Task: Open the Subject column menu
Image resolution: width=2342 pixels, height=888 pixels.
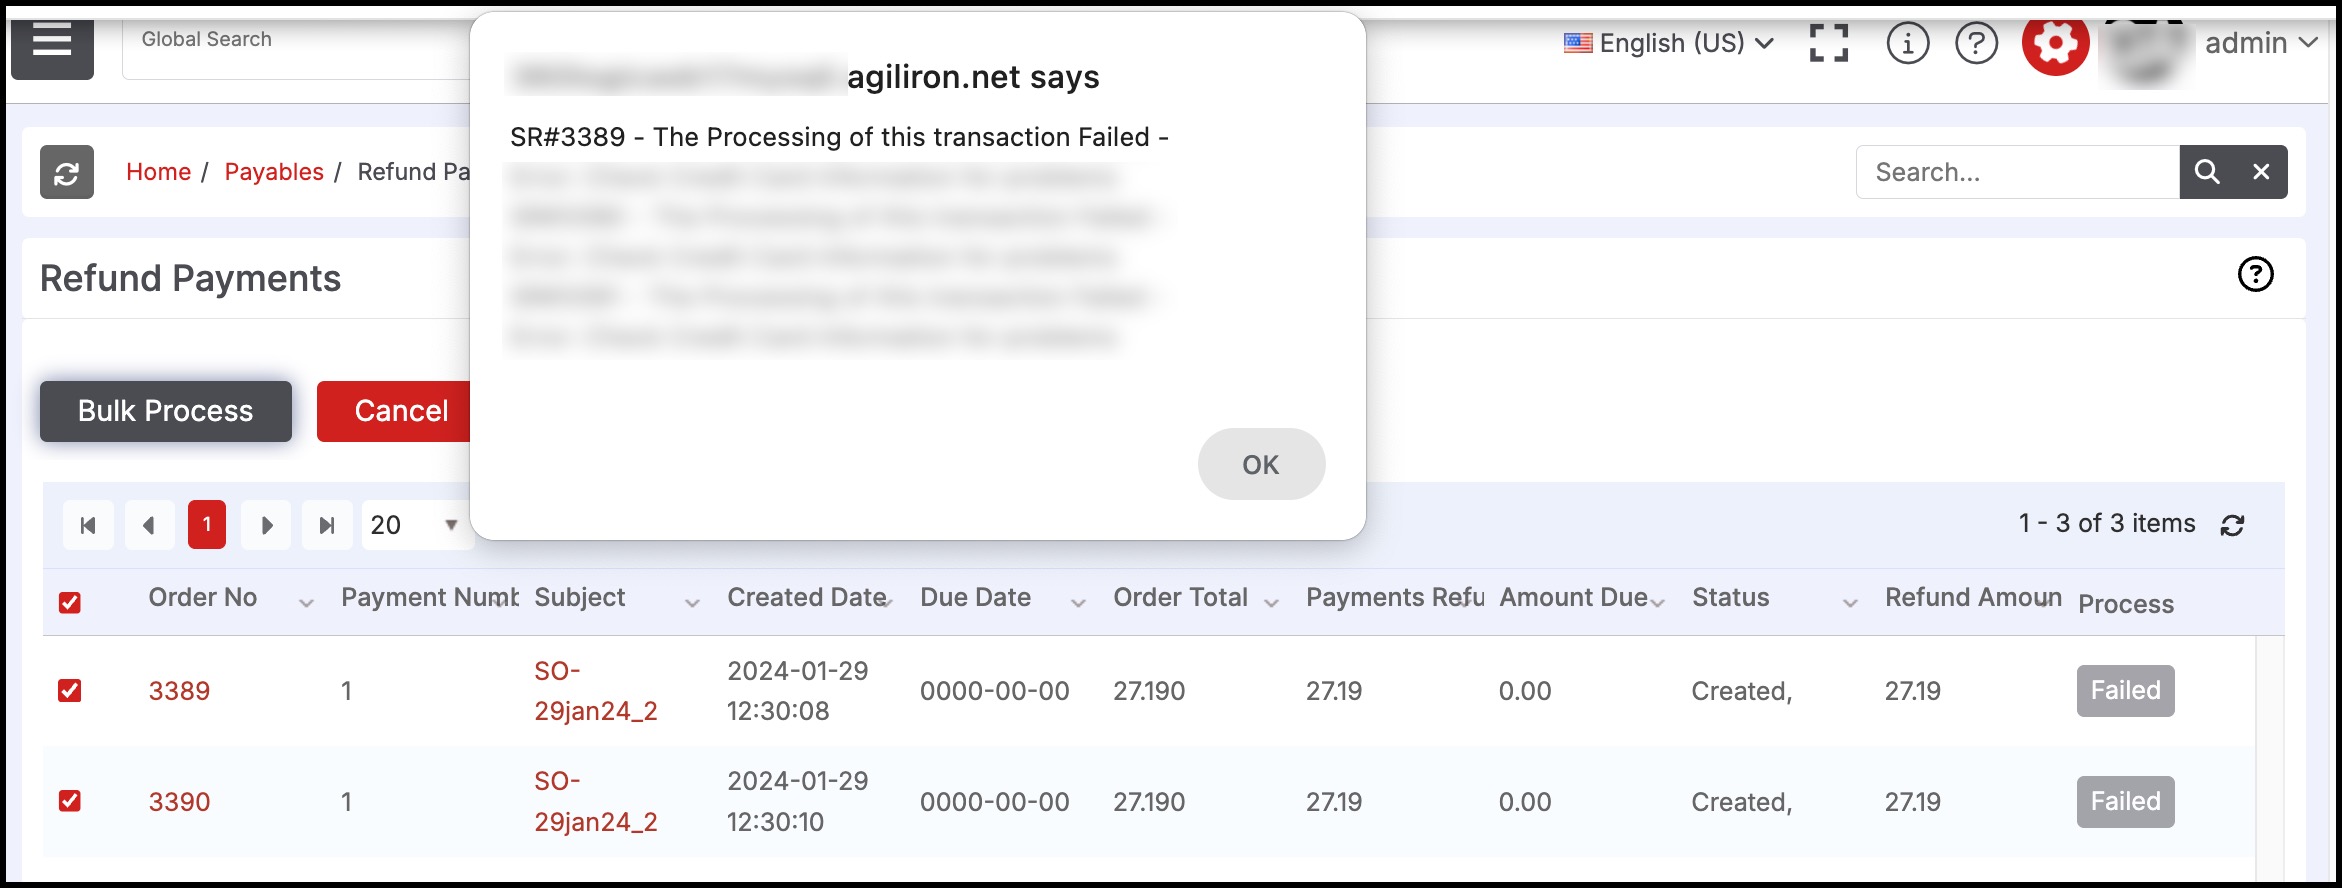Action: point(692,602)
